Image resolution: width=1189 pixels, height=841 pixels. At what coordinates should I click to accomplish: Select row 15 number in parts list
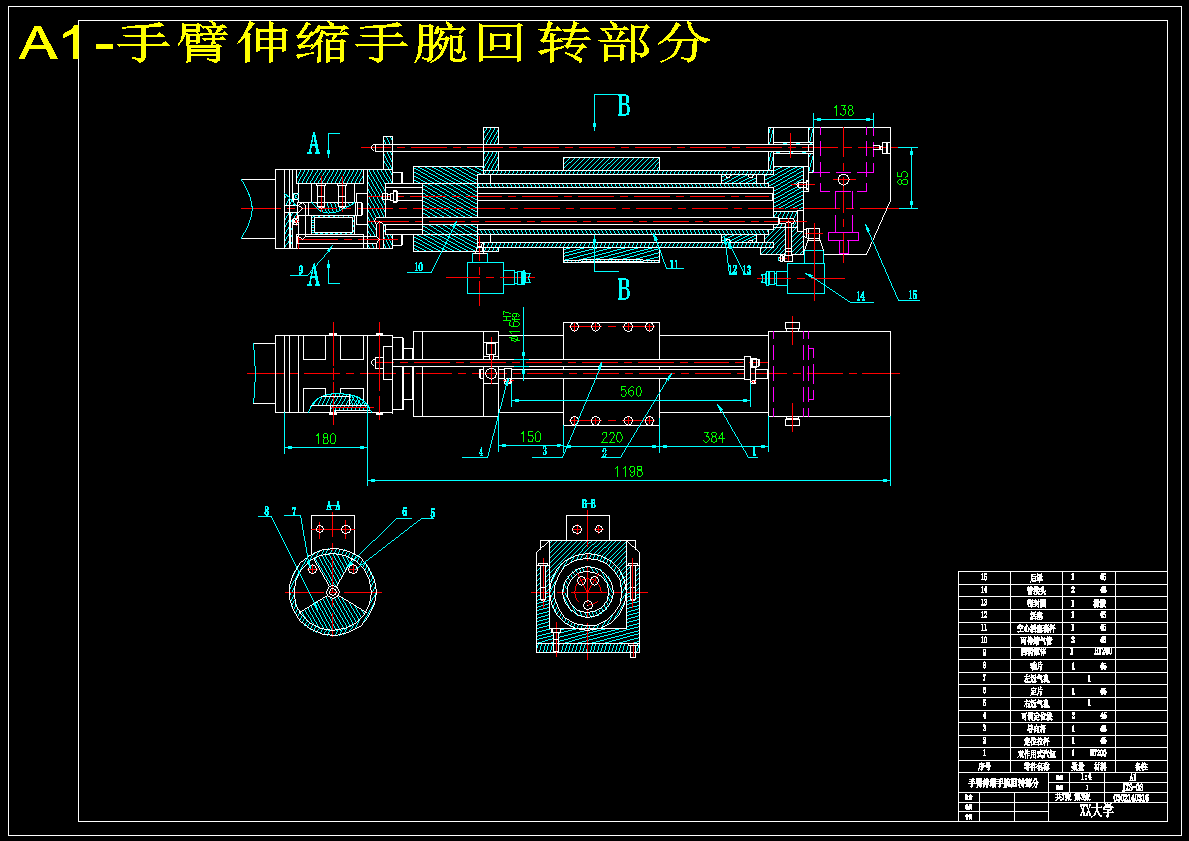click(984, 578)
